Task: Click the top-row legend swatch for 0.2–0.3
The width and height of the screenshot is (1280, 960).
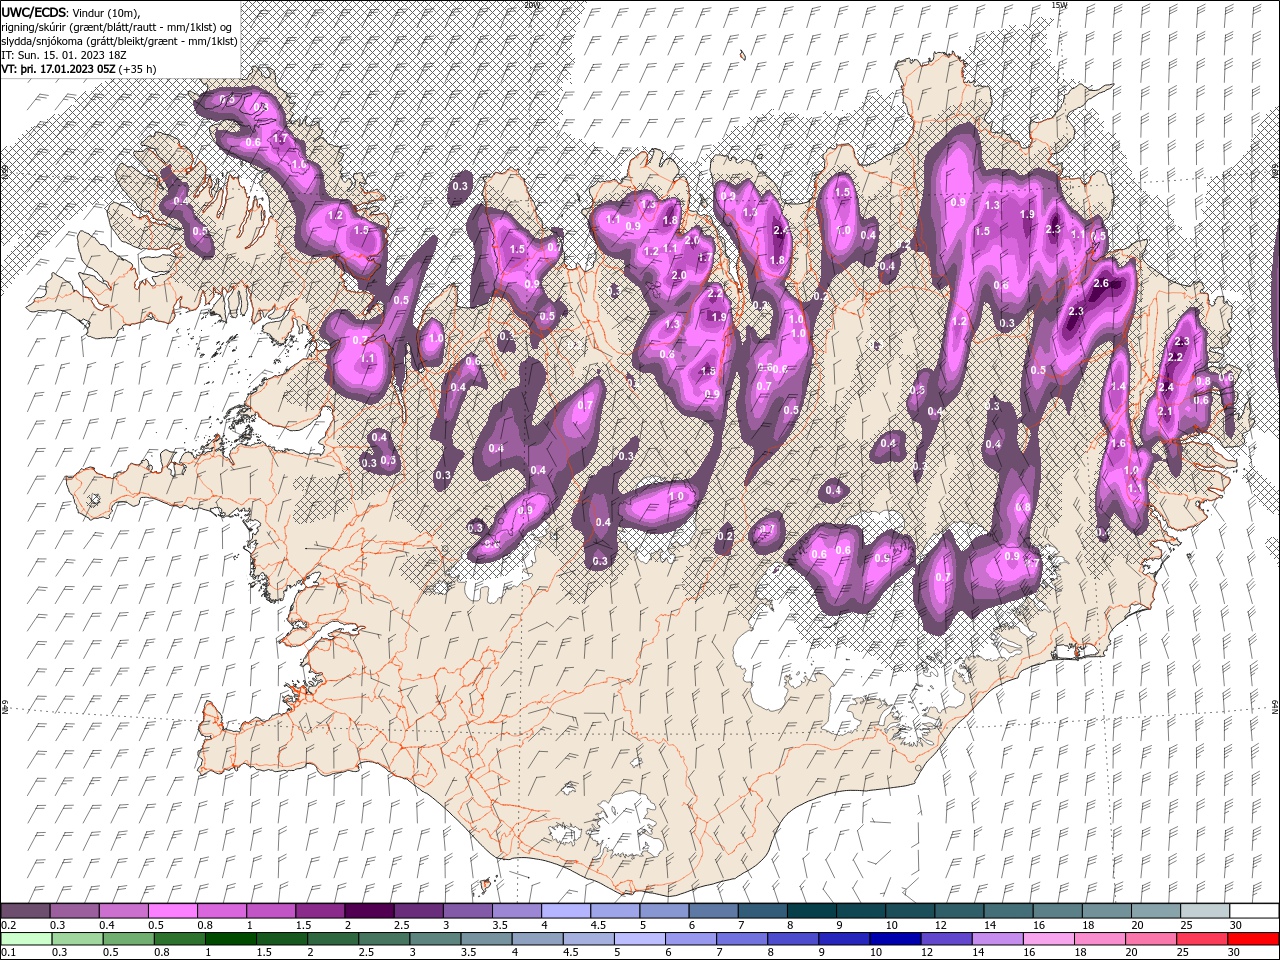Action: click(26, 911)
